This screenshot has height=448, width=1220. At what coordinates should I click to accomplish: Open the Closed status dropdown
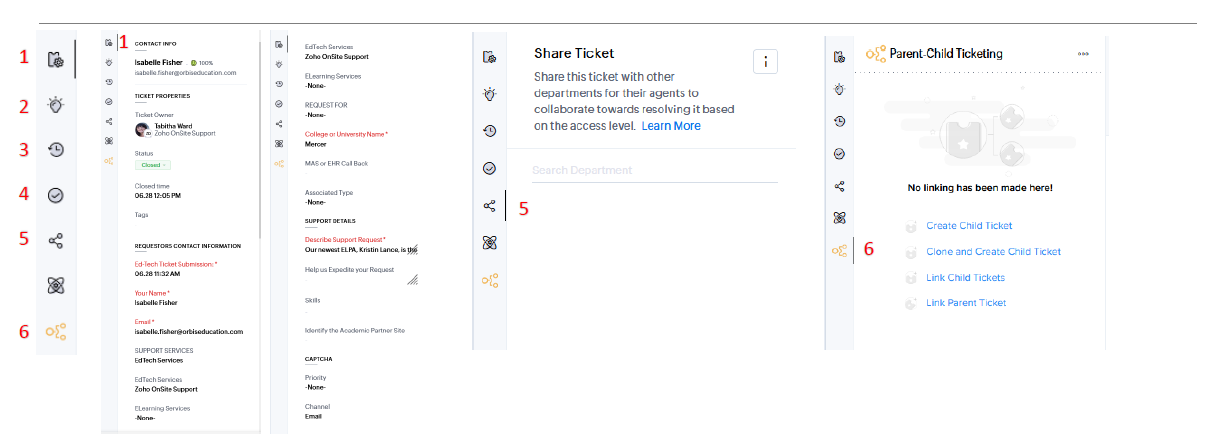pos(154,164)
